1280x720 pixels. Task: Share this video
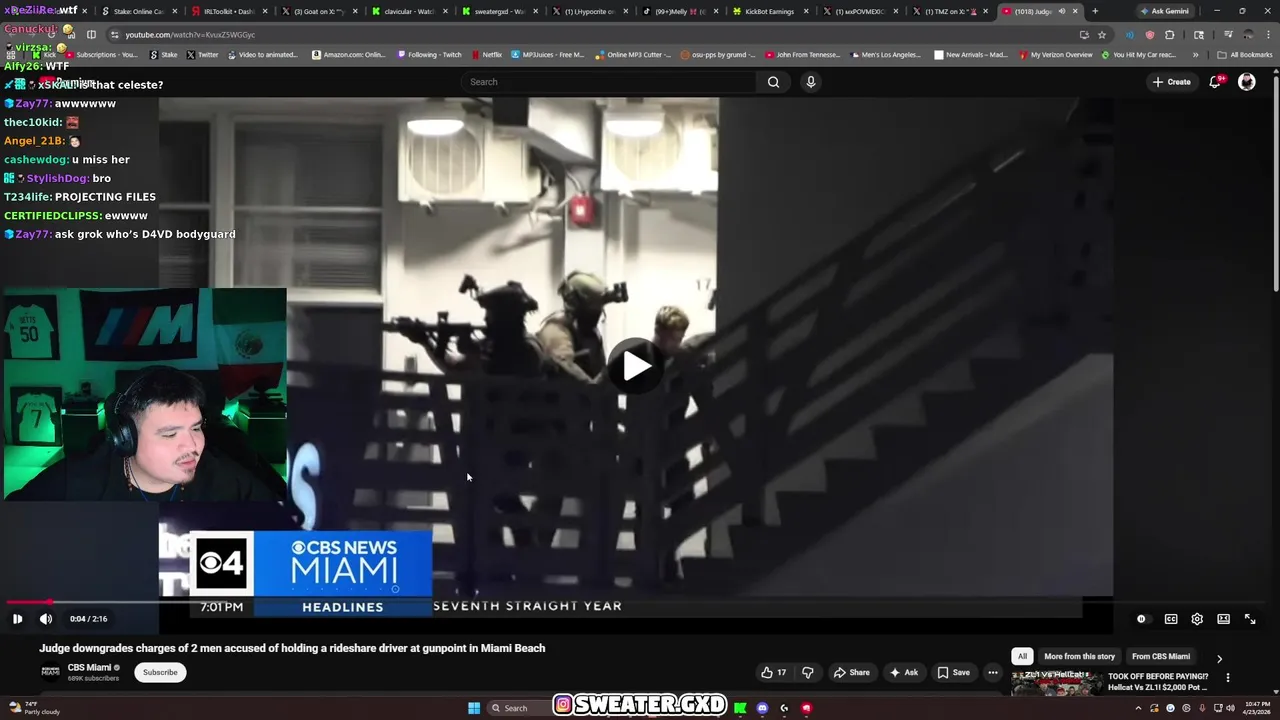coord(852,672)
